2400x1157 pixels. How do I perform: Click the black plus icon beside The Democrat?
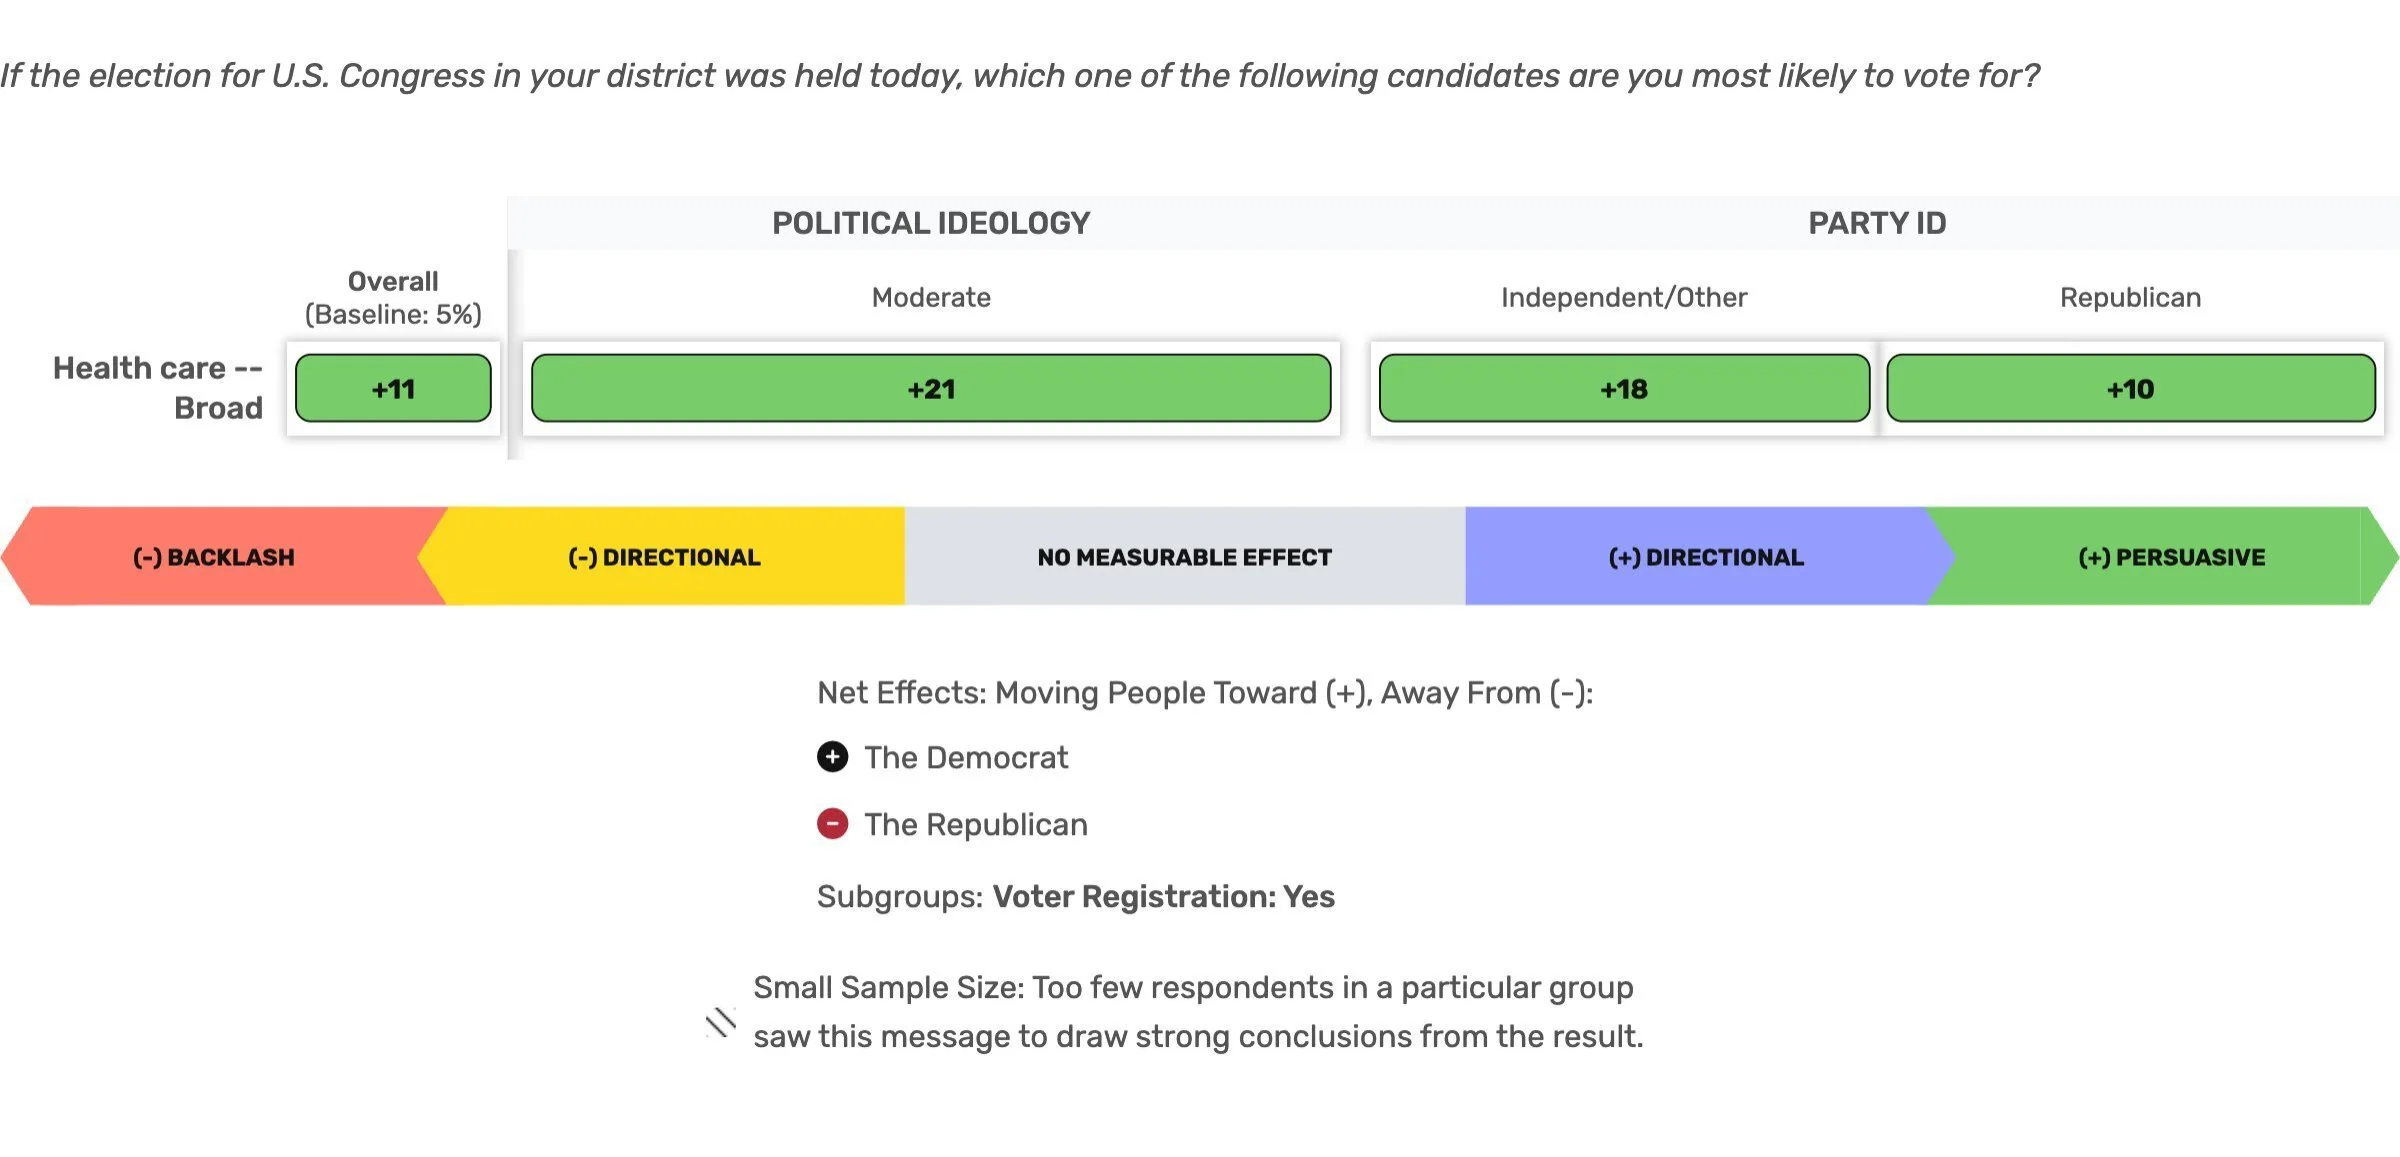[832, 757]
